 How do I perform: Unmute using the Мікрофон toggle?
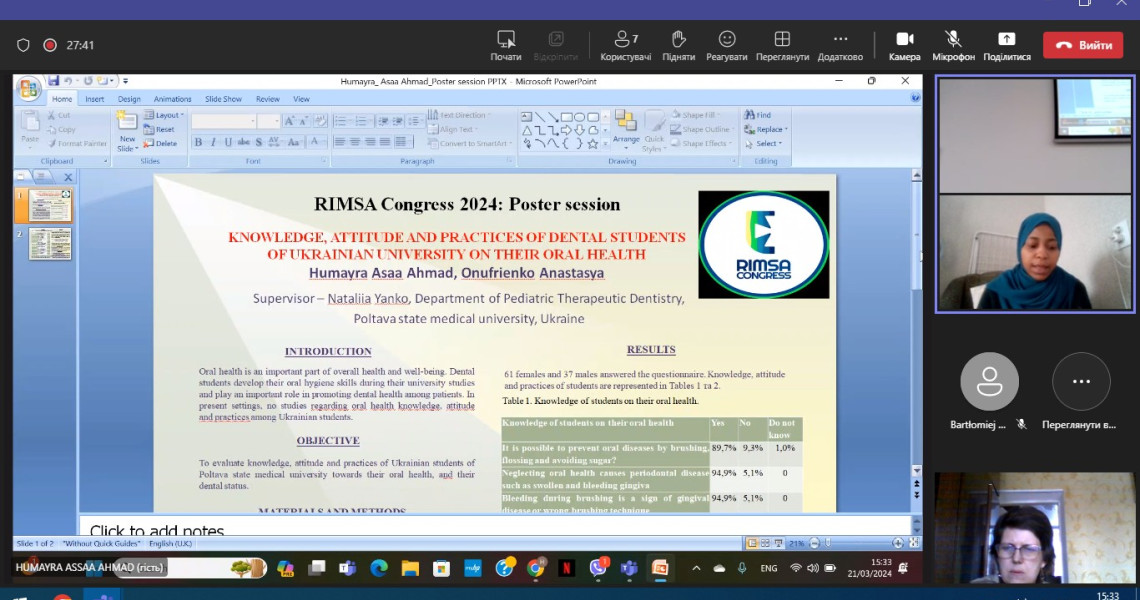(953, 45)
